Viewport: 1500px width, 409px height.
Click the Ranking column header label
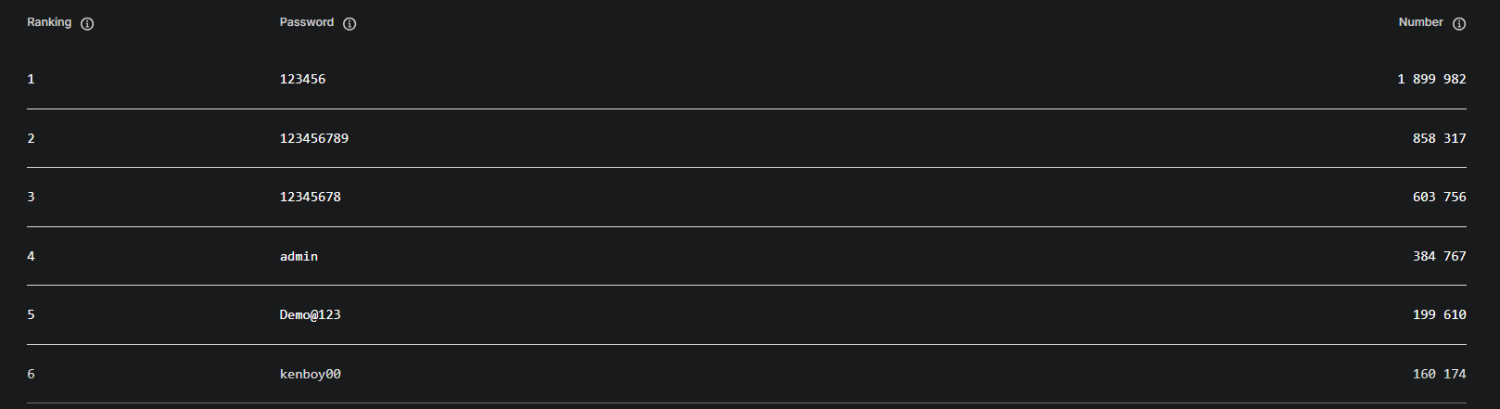pyautogui.click(x=49, y=23)
